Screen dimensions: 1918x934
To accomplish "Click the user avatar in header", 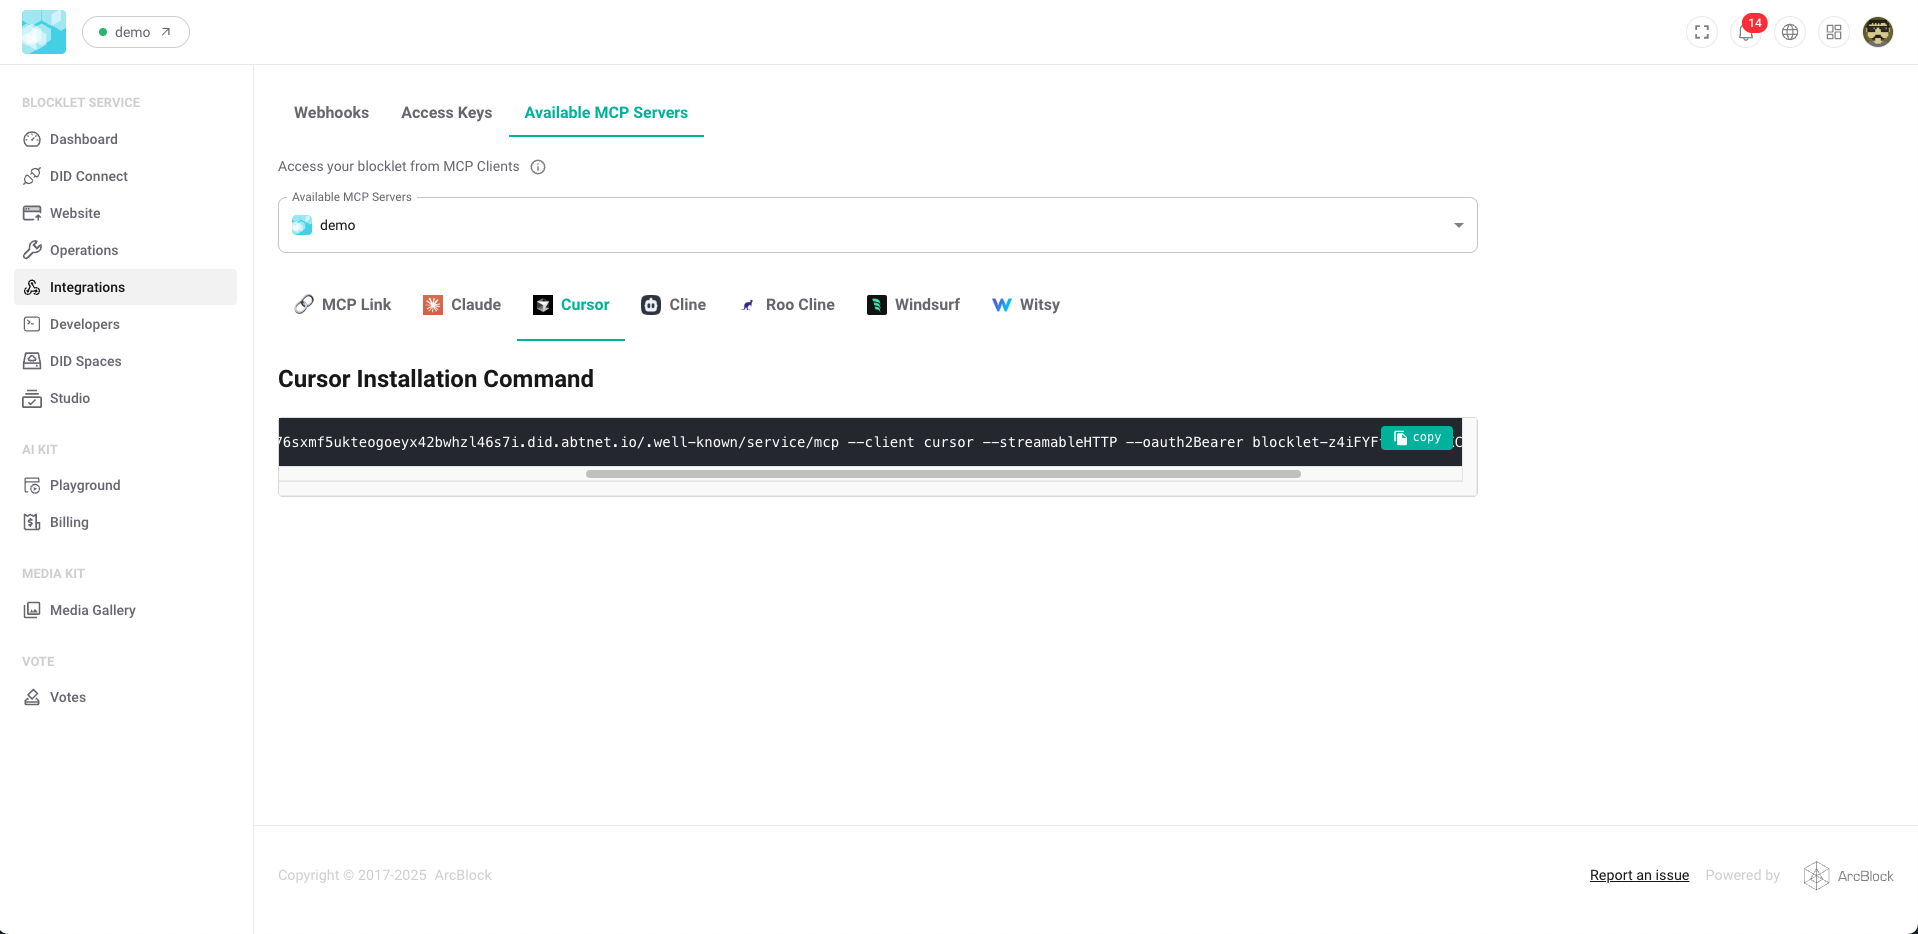I will (1878, 32).
